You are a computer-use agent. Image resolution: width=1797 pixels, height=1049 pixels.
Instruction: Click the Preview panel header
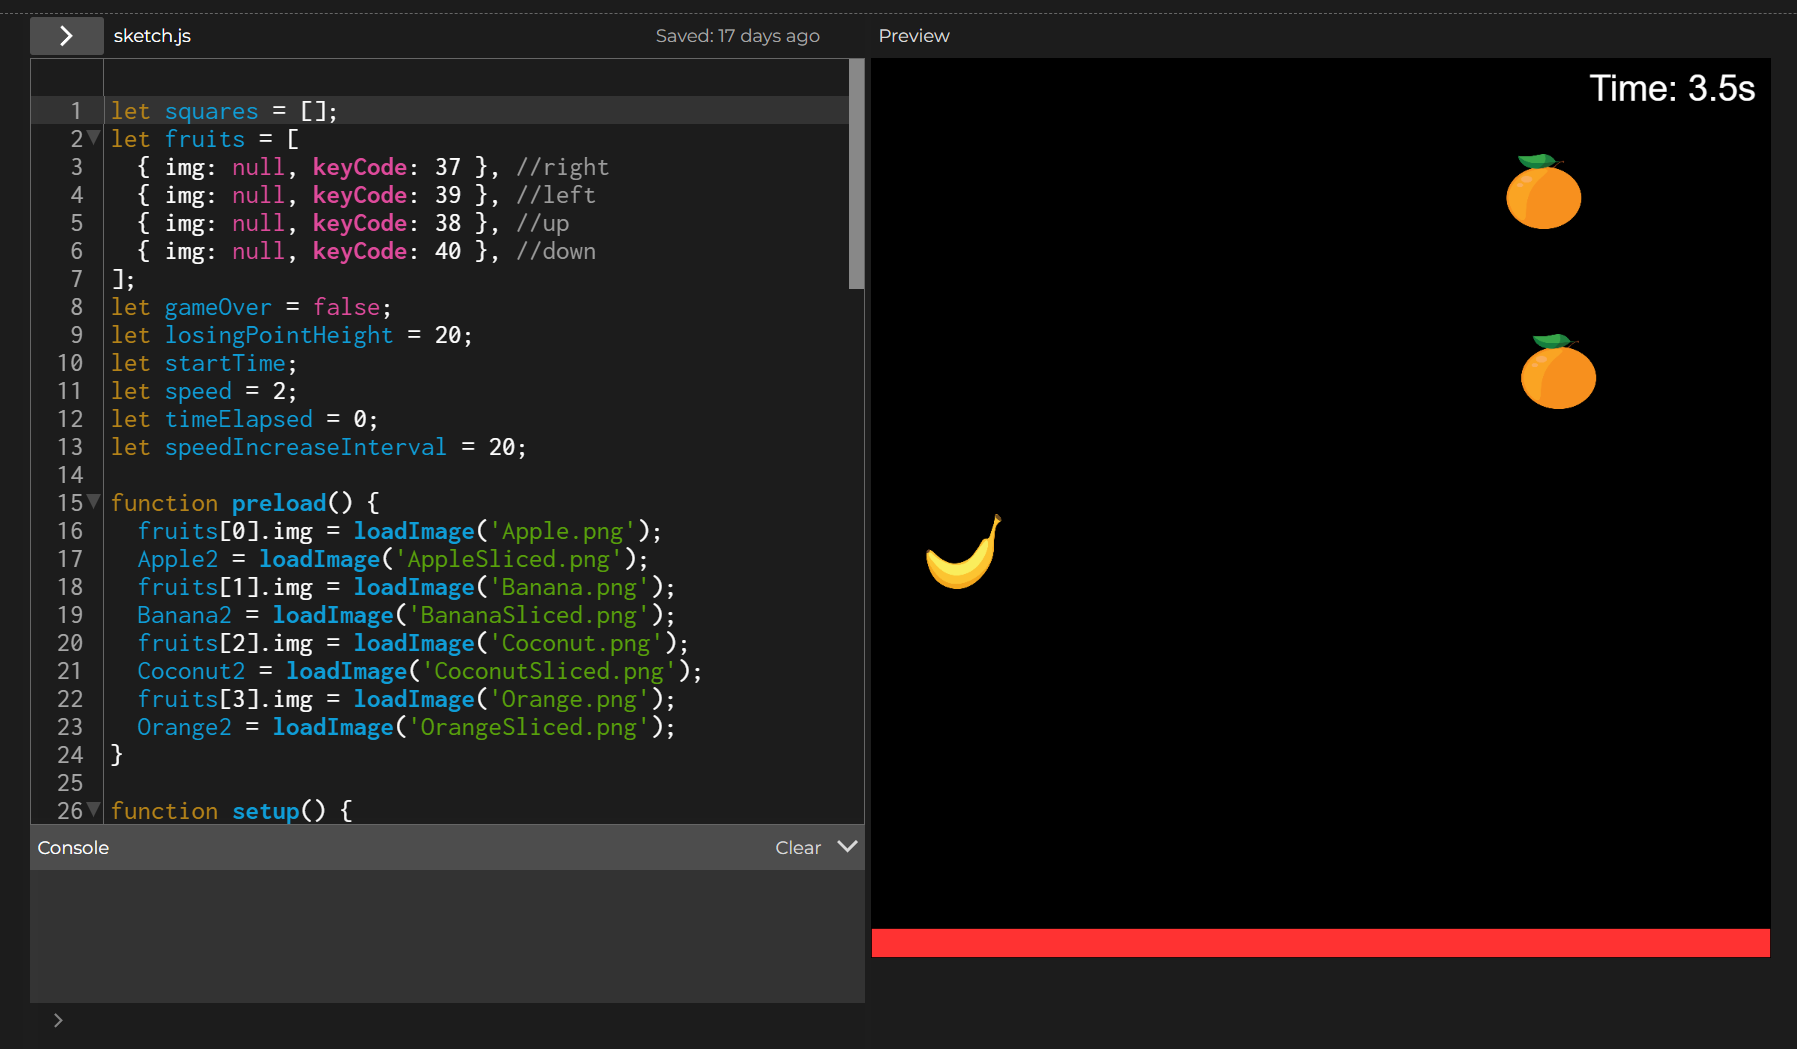(x=913, y=36)
